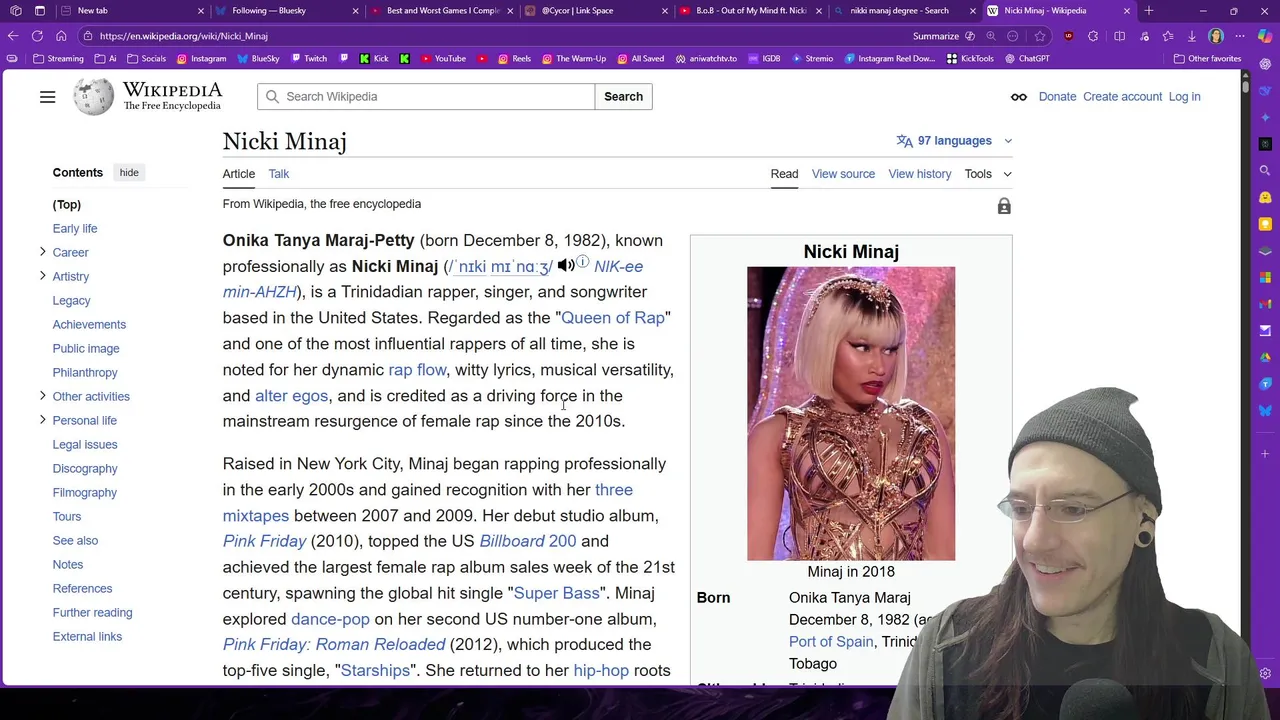Click the Donate link
Image resolution: width=1280 pixels, height=720 pixels.
[x=1057, y=97]
